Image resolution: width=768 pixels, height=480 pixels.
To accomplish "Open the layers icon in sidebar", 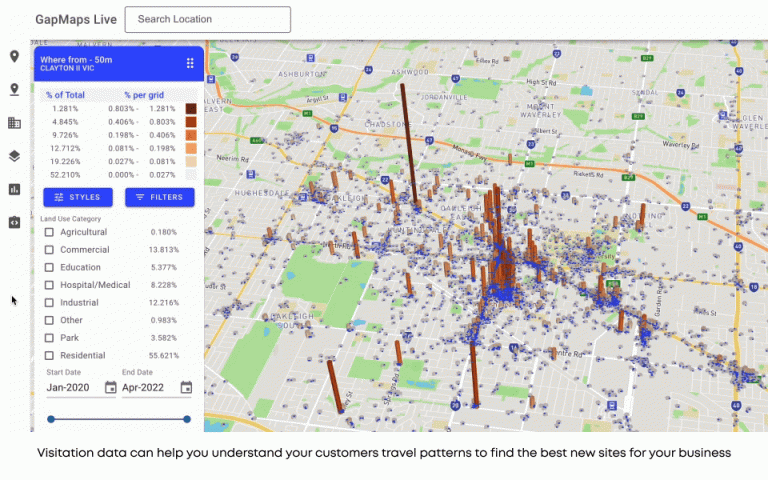I will click(x=14, y=156).
